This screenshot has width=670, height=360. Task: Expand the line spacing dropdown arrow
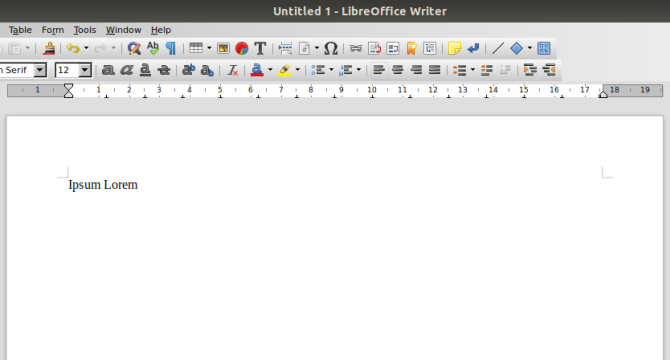coord(473,70)
